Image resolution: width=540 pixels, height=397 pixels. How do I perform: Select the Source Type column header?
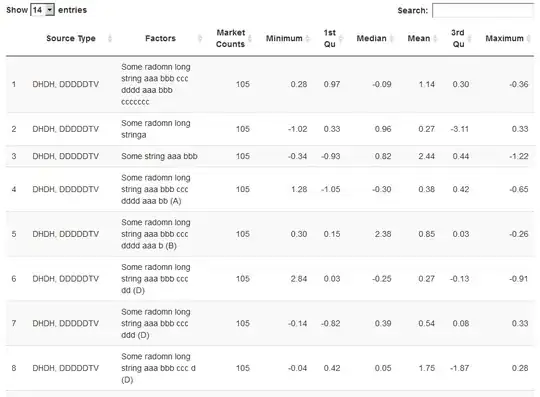tap(71, 38)
